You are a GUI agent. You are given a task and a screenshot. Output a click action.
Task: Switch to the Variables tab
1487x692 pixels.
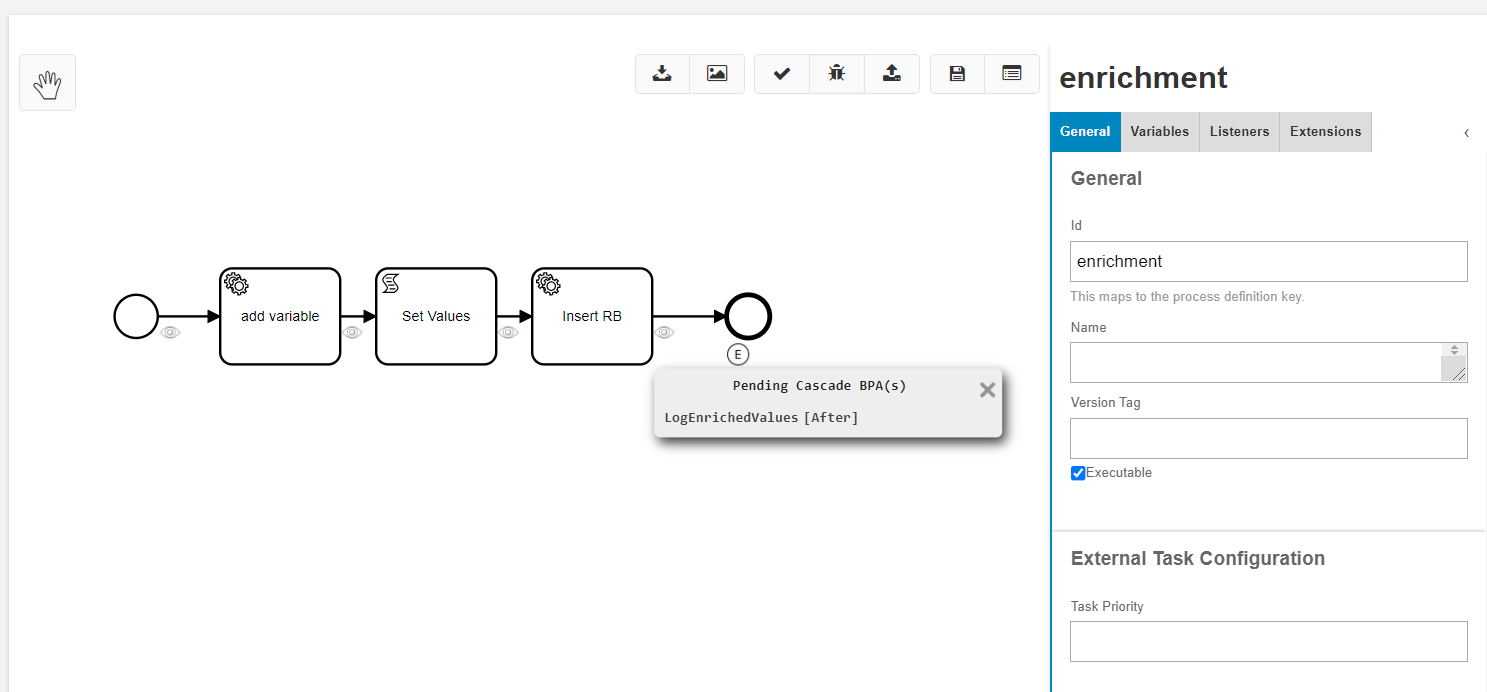[1159, 132]
